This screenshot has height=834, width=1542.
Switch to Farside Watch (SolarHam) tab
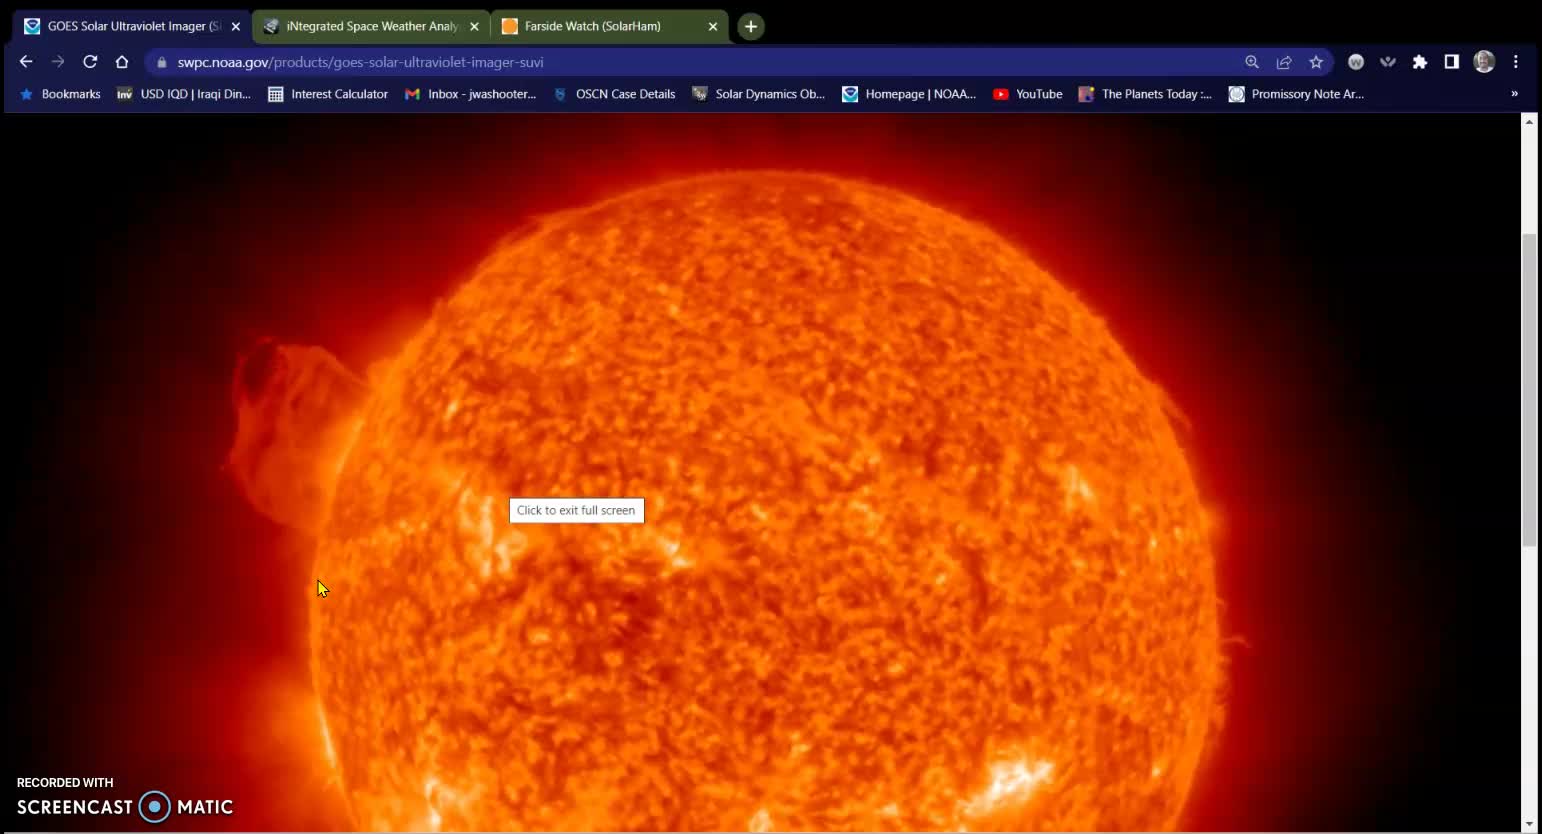[x=607, y=26]
